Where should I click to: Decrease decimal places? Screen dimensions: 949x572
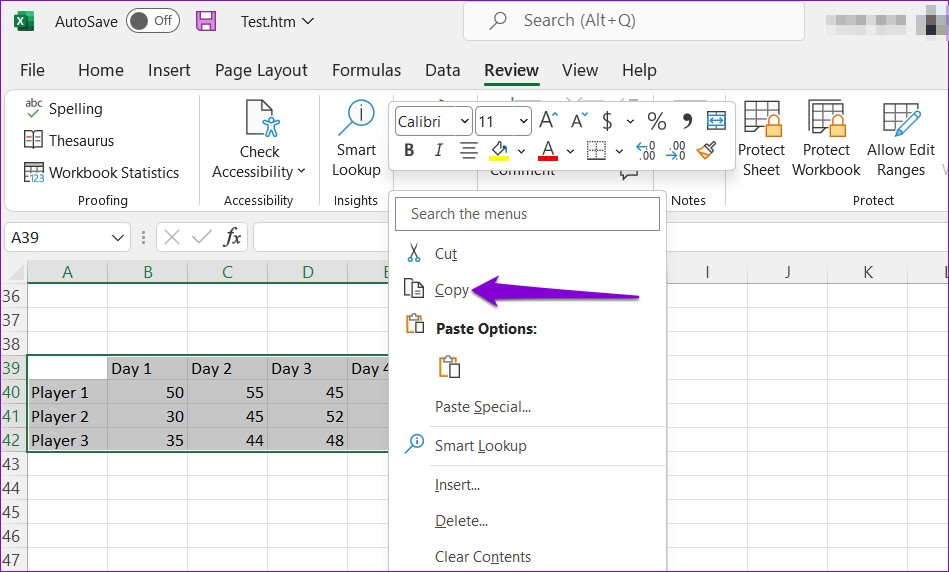pyautogui.click(x=675, y=150)
